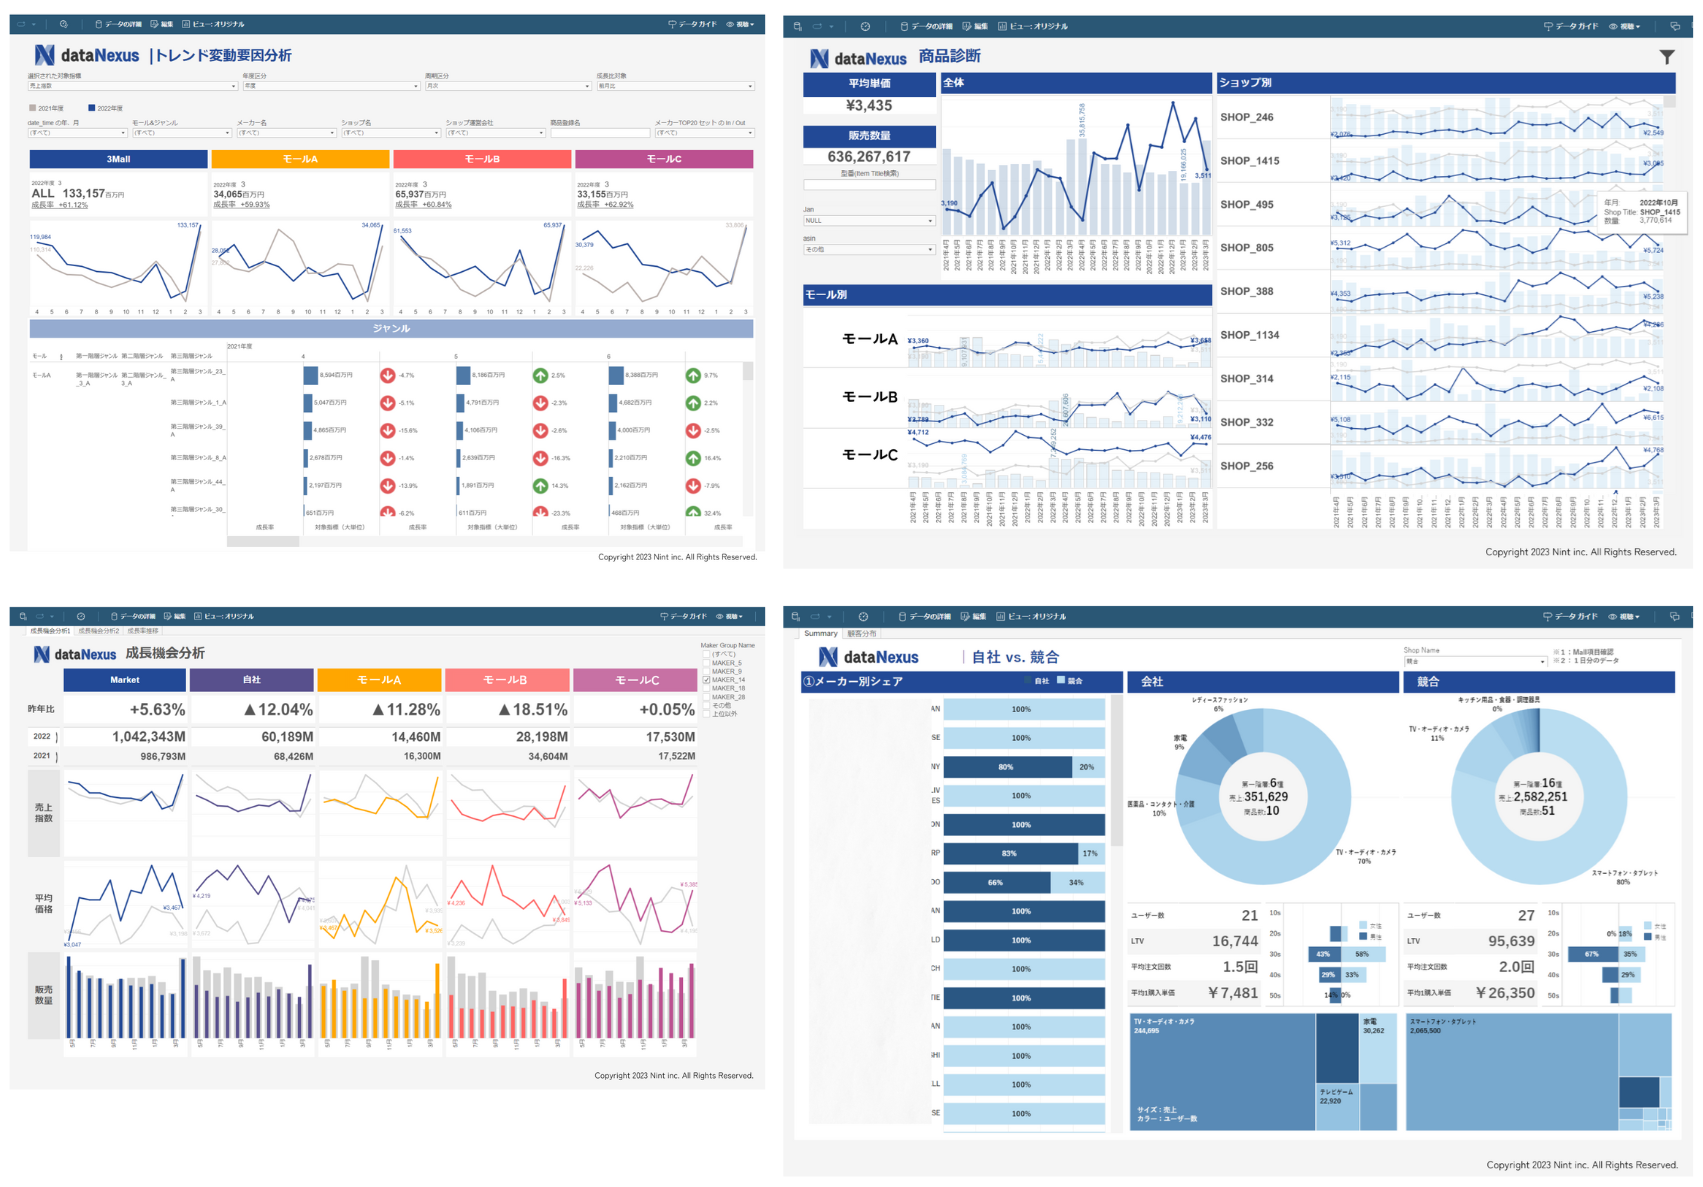This screenshot has height=1187, width=1703.
Task: Open the 年度区分 dropdown
Action: pos(330,86)
